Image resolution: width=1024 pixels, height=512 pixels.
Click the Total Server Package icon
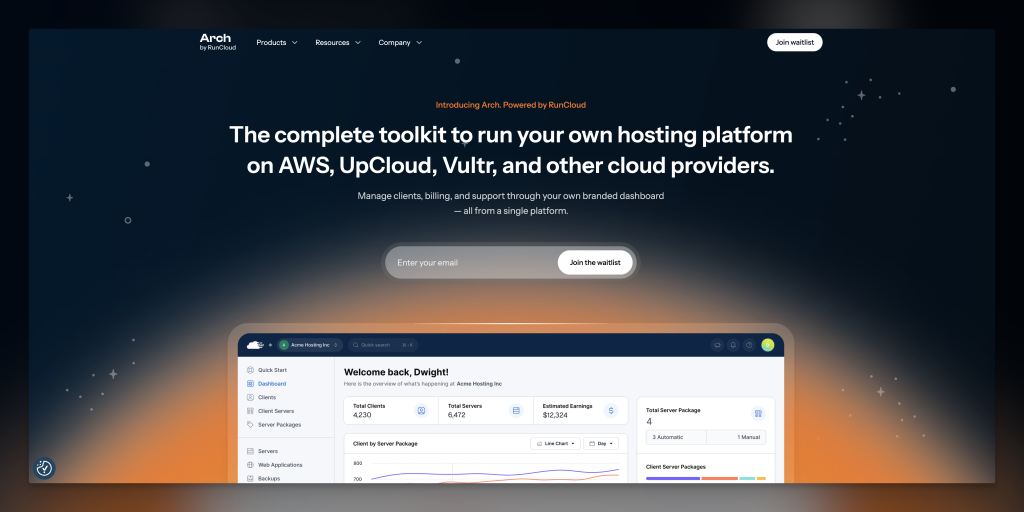pyautogui.click(x=758, y=413)
